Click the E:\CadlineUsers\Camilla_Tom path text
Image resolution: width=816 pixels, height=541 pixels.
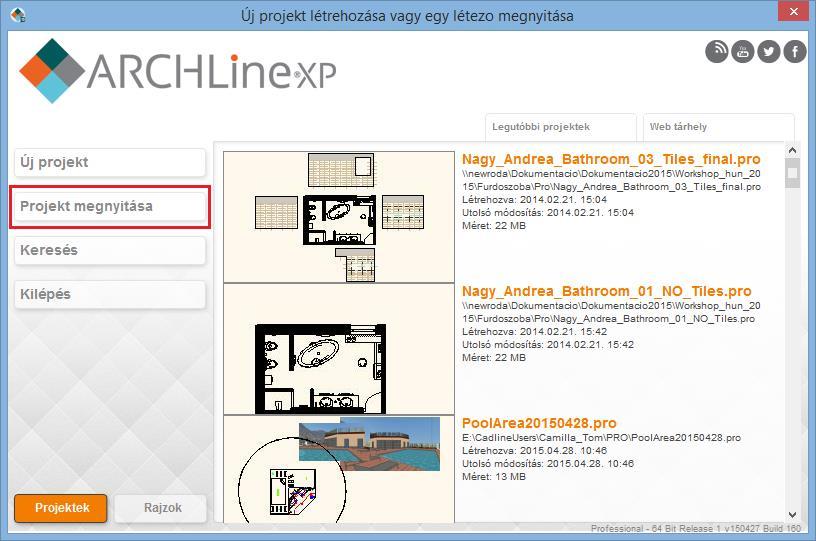coord(601,438)
